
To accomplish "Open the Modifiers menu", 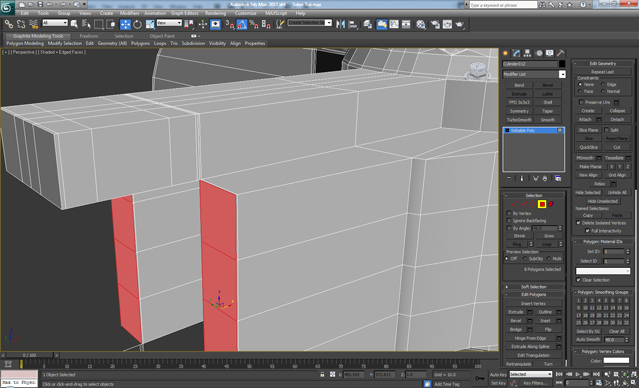I will click(x=130, y=13).
